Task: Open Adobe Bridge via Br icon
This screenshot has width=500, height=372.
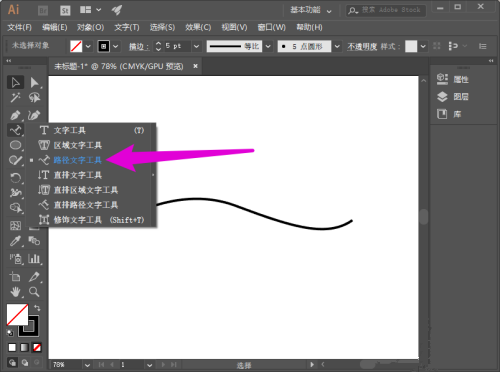Action: point(43,10)
